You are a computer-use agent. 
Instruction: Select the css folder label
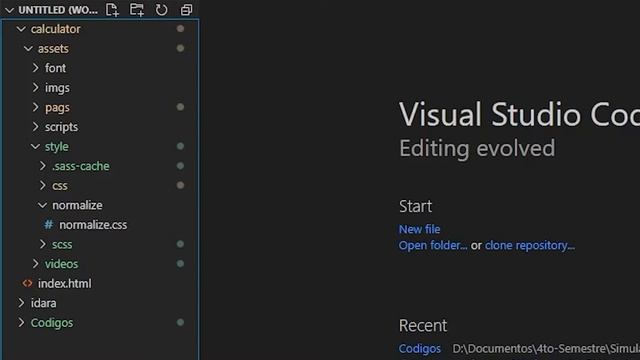[x=60, y=186]
